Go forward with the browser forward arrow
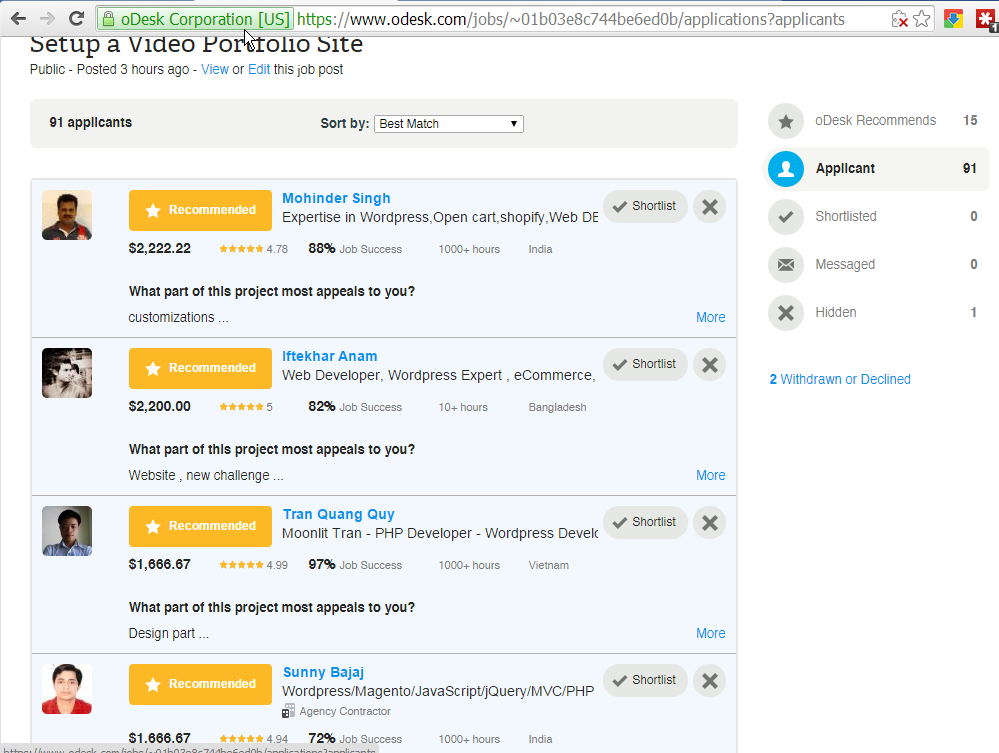The image size is (999, 753). coord(47,18)
